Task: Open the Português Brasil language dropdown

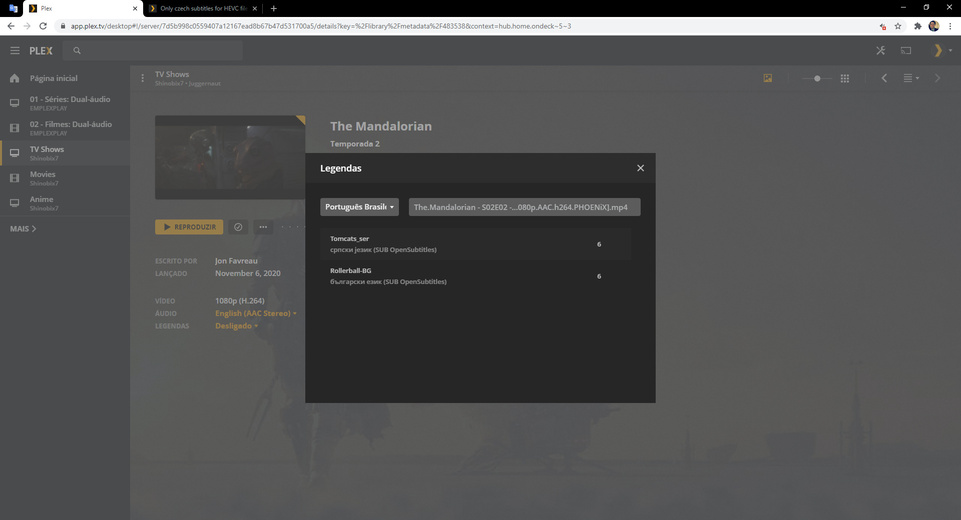Action: [359, 207]
